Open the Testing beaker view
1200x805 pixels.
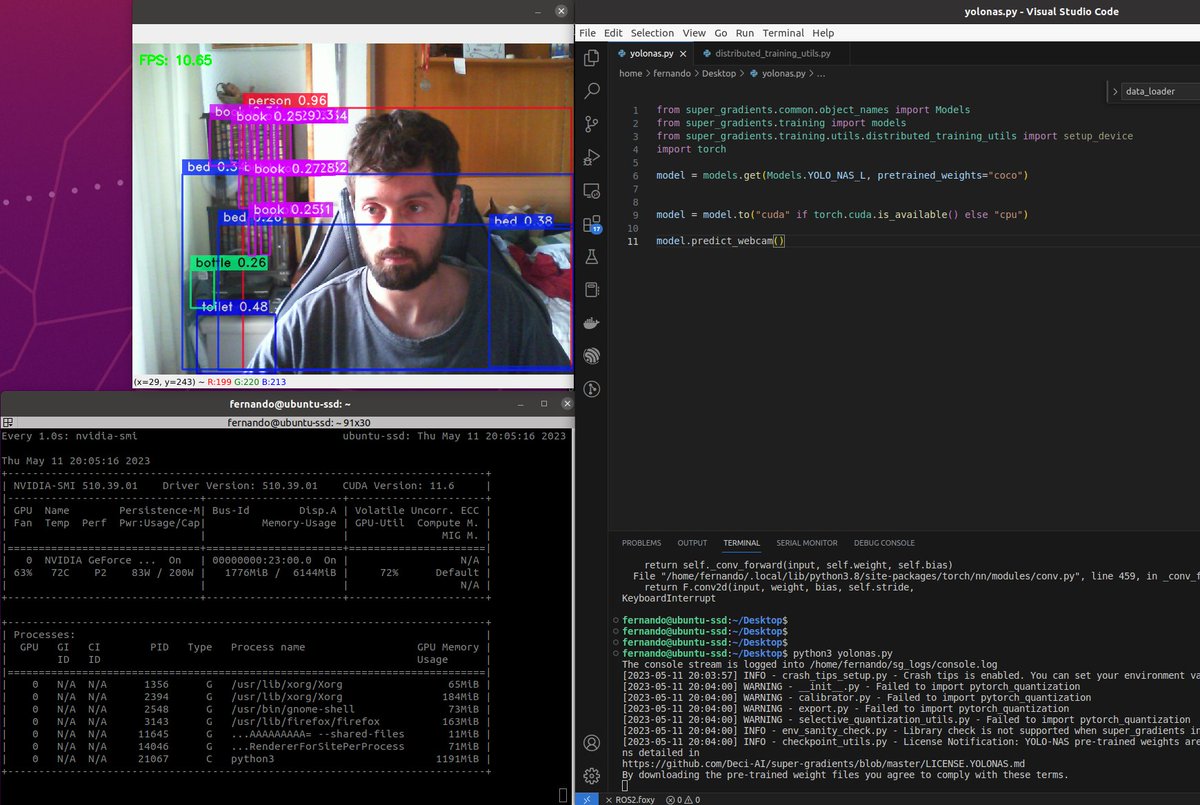coord(591,257)
